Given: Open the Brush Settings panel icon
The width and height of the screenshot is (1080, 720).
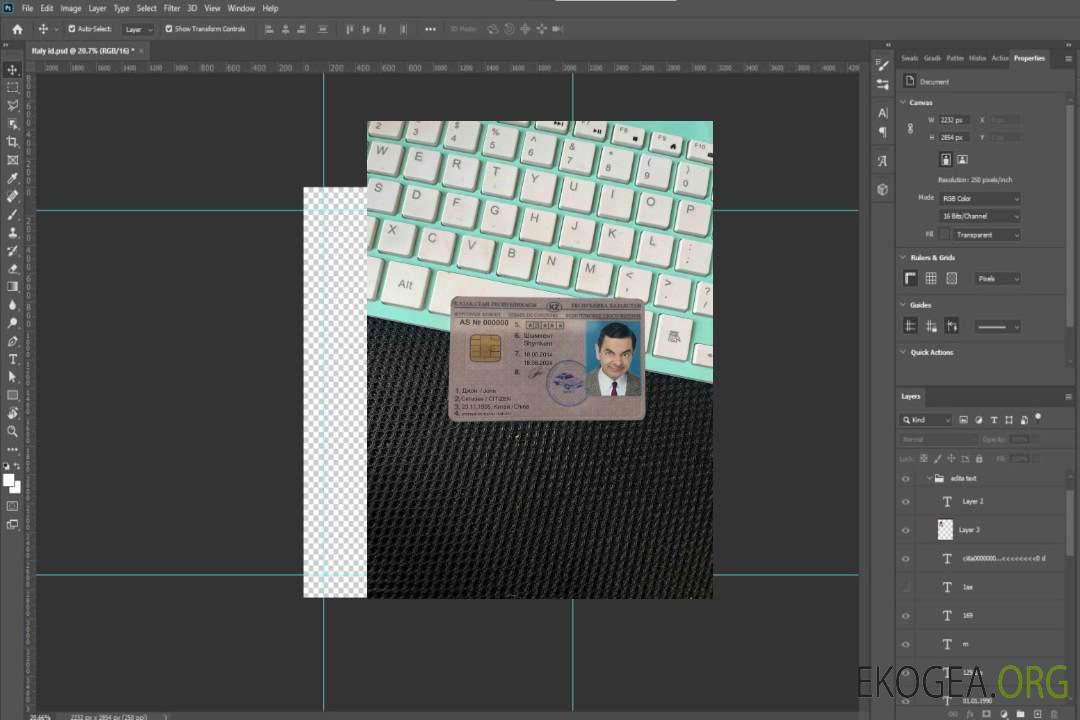Looking at the screenshot, I should point(882,65).
